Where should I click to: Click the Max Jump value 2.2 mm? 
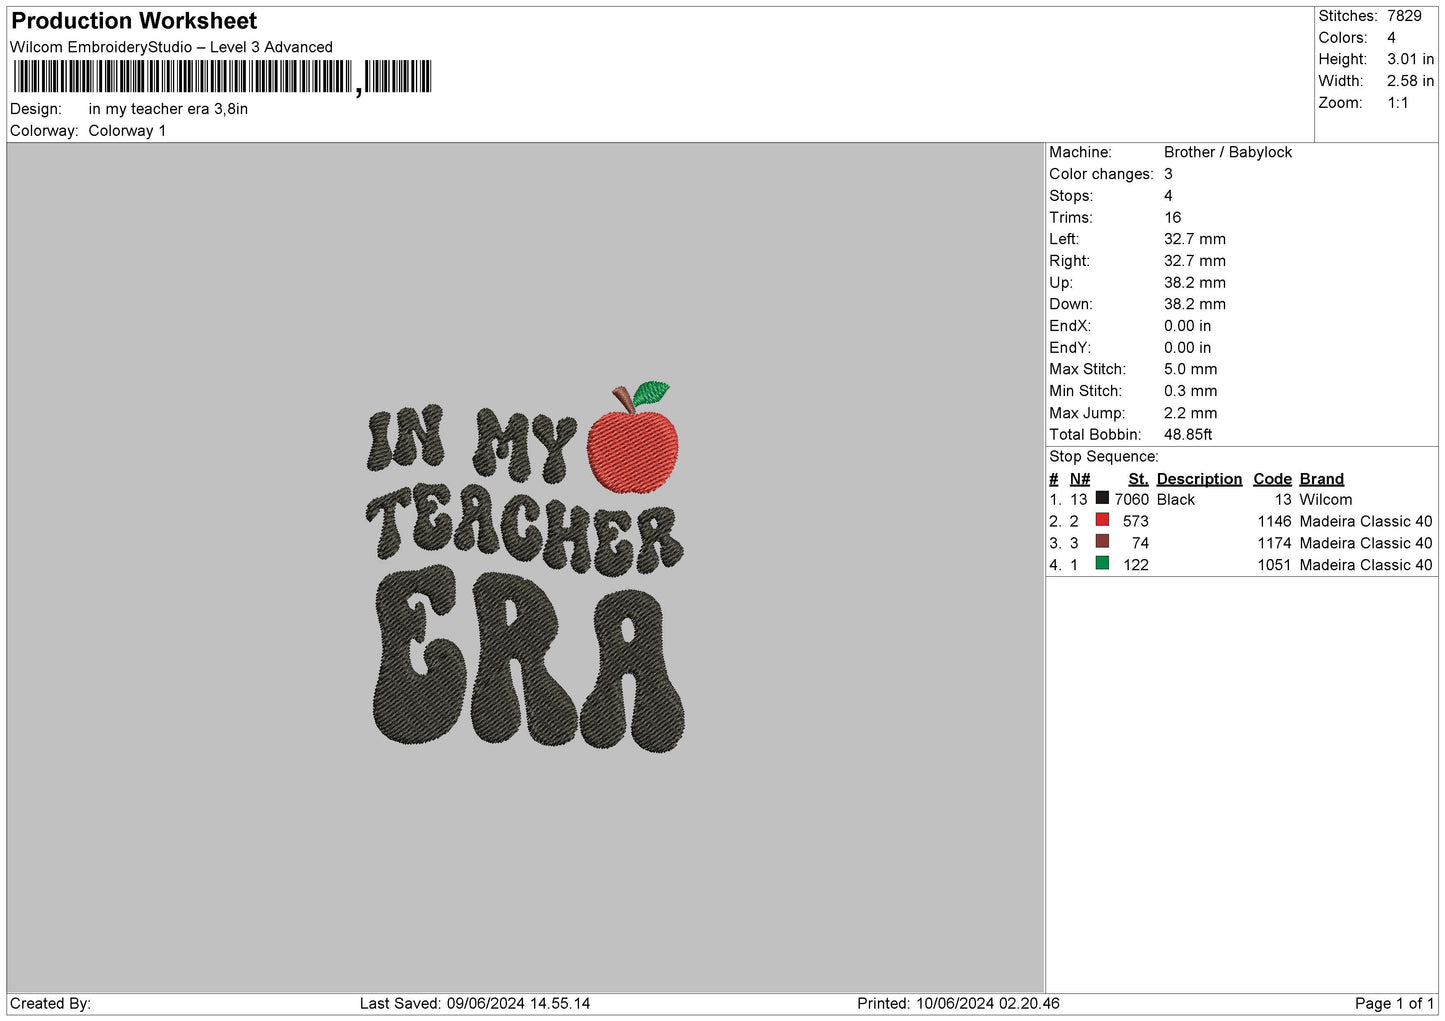point(1190,413)
